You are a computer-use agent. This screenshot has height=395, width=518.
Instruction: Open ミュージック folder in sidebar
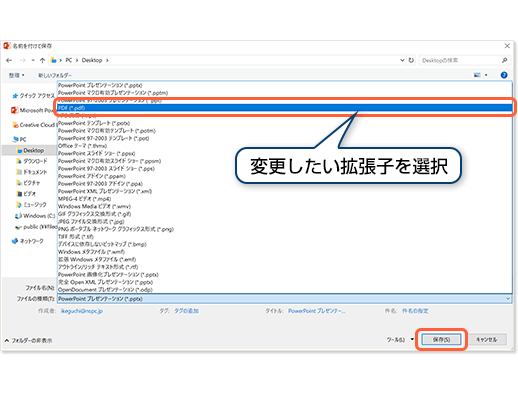coord(31,205)
